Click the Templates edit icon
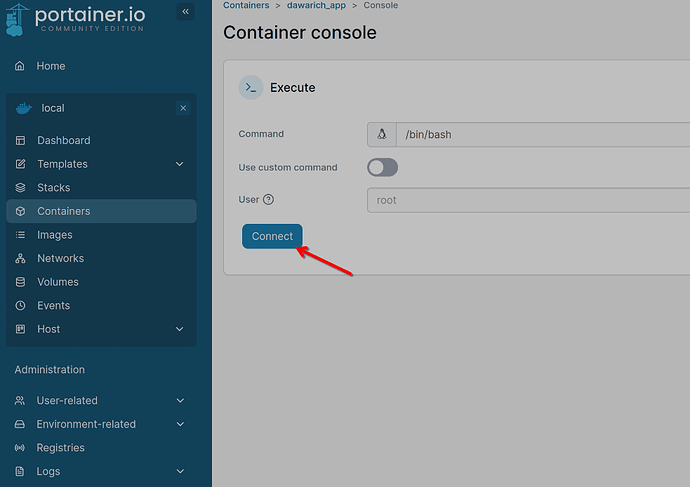 click(20, 164)
